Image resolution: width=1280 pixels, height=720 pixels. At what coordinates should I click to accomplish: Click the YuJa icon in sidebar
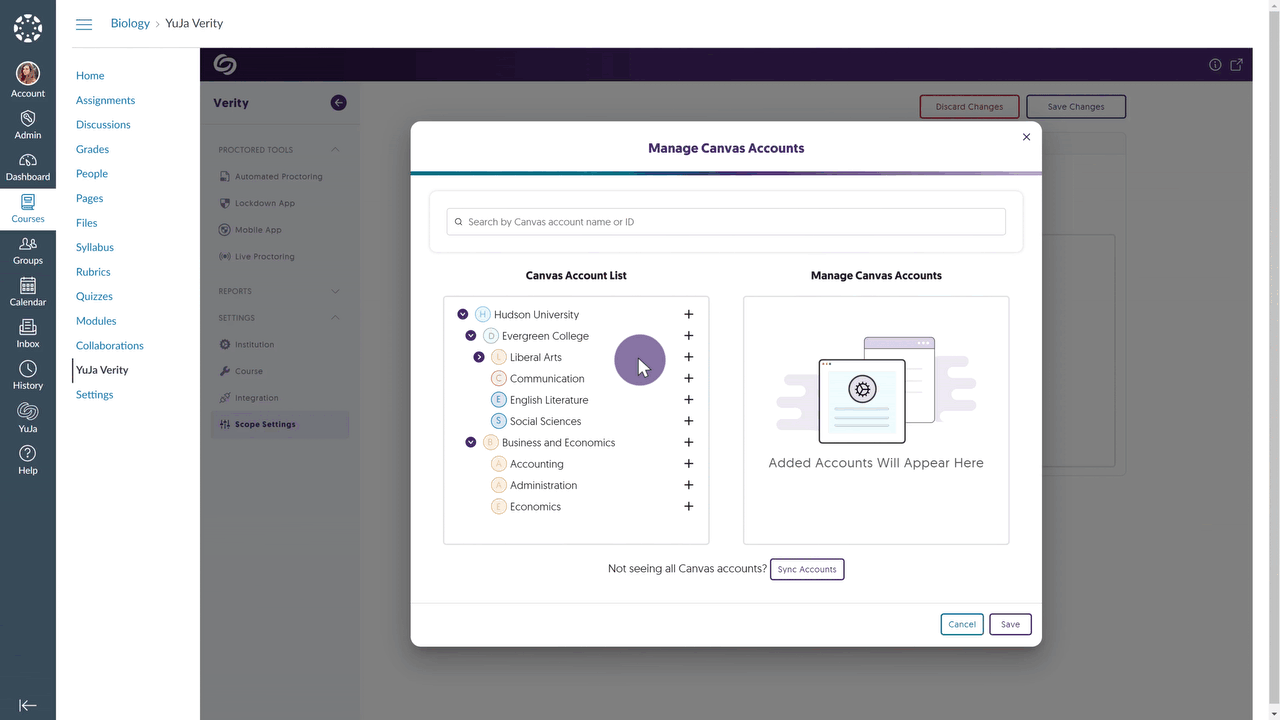(28, 412)
